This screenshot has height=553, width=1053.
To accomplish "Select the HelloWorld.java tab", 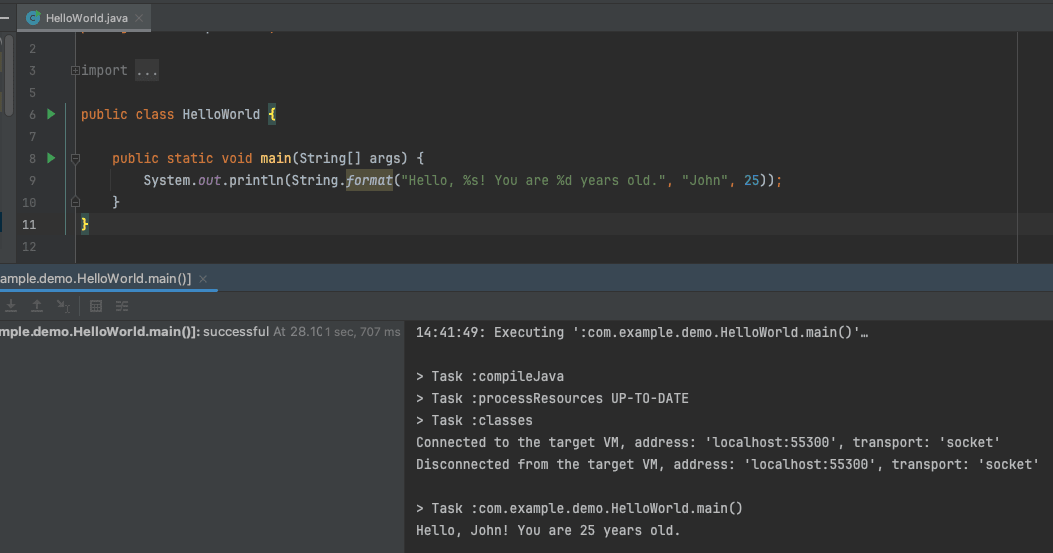I will click(84, 18).
